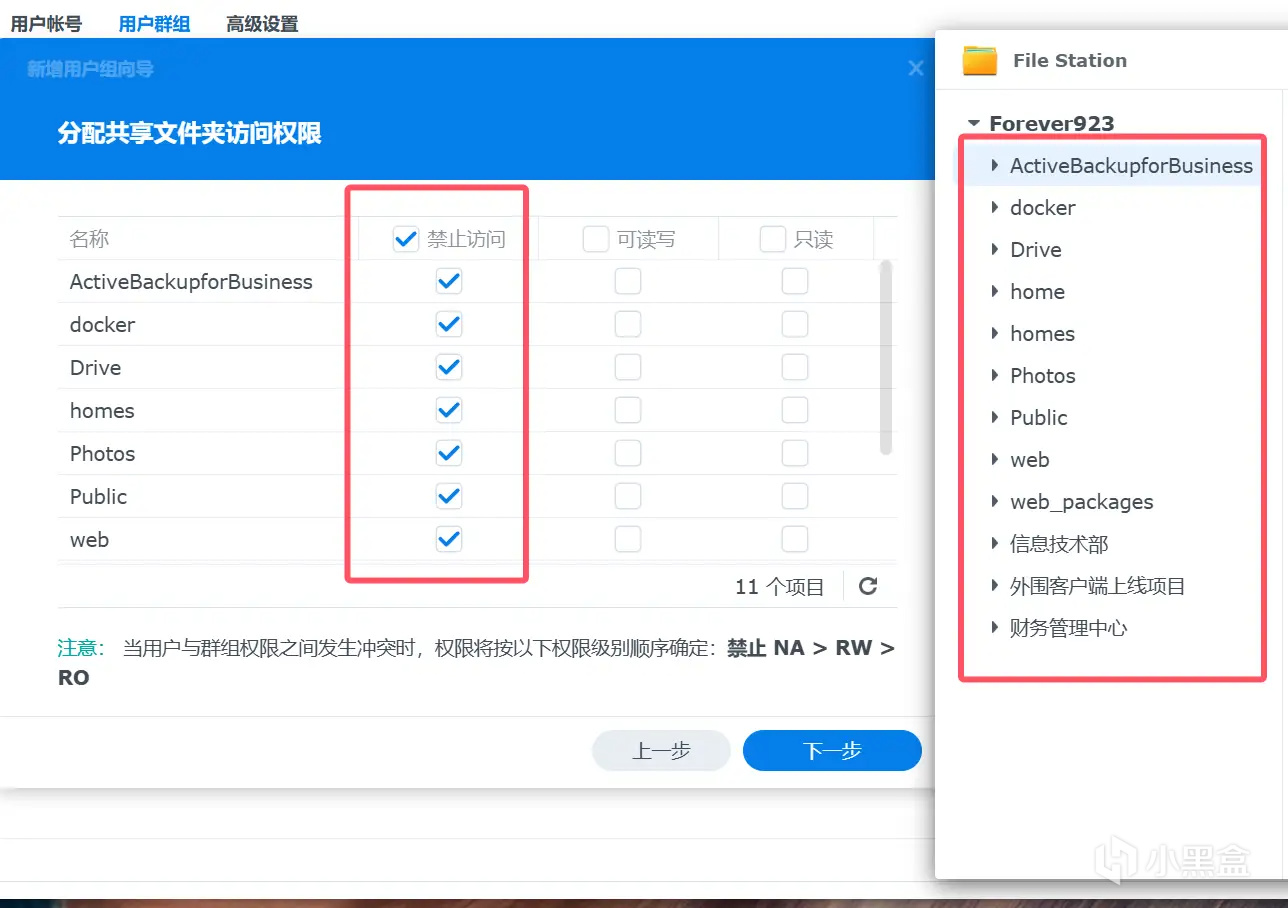Uncheck 禁止访问 for the web folder

[x=449, y=539]
